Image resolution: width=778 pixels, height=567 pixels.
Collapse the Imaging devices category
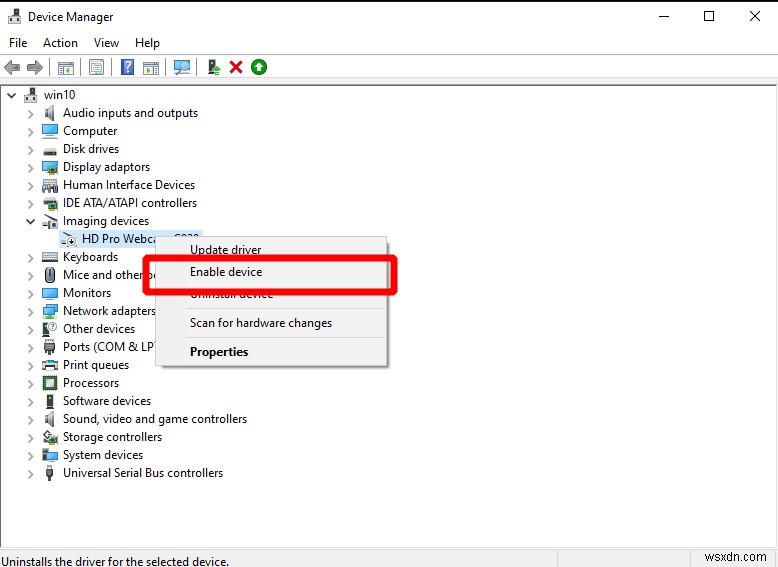(30, 221)
